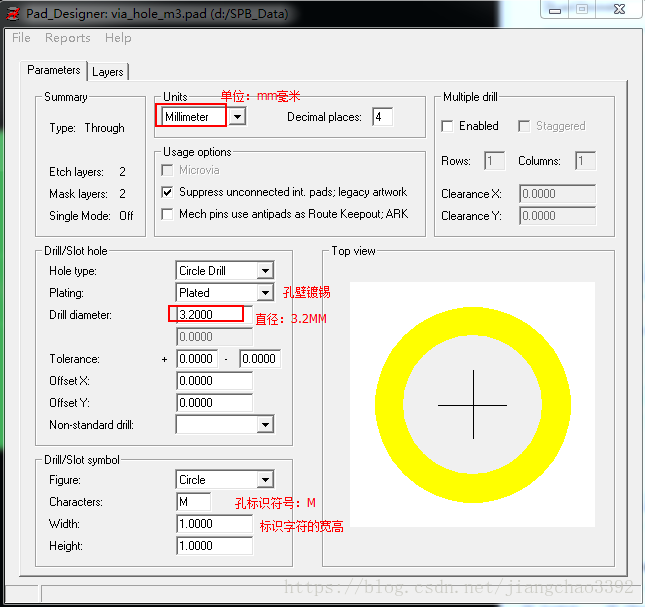Screen dimensions: 645x607
Task: Enable Mech pins use antipads checkbox
Action: click(167, 214)
